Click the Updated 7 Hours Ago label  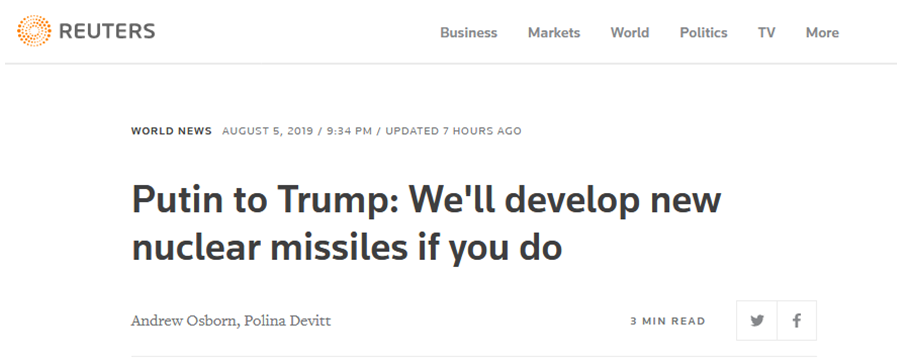pos(454,131)
